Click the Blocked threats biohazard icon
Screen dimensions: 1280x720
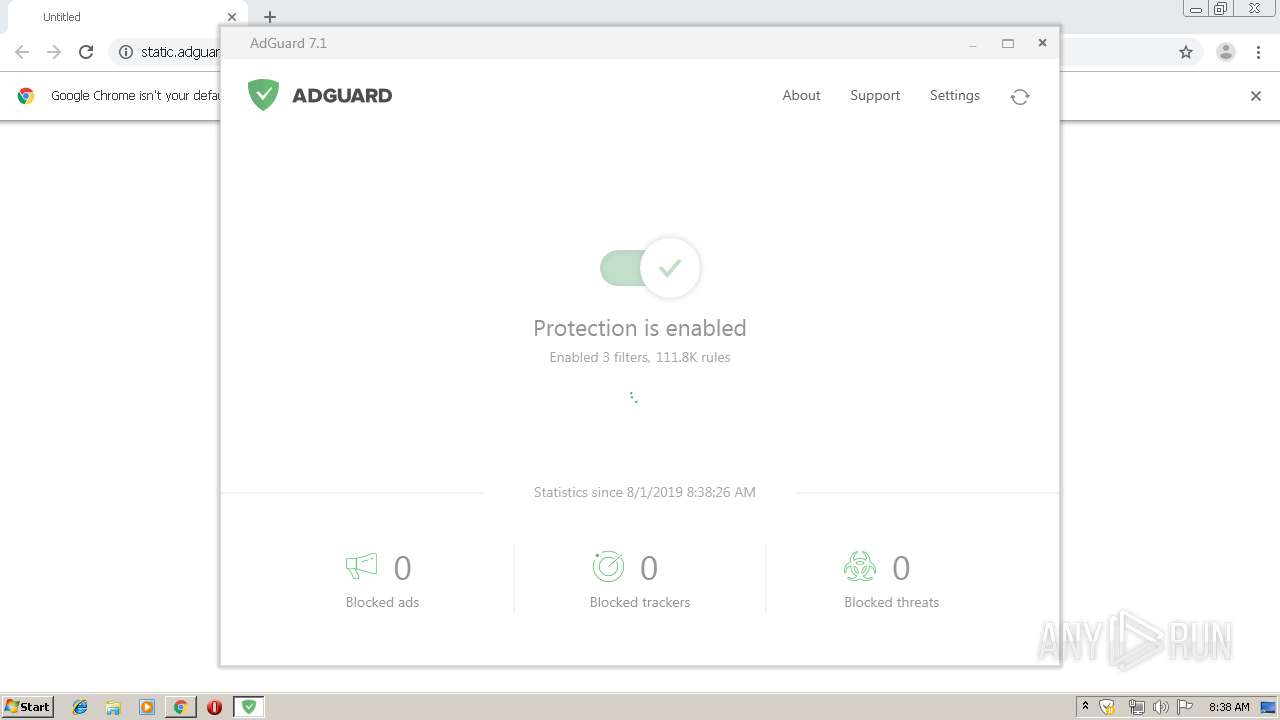(x=860, y=566)
